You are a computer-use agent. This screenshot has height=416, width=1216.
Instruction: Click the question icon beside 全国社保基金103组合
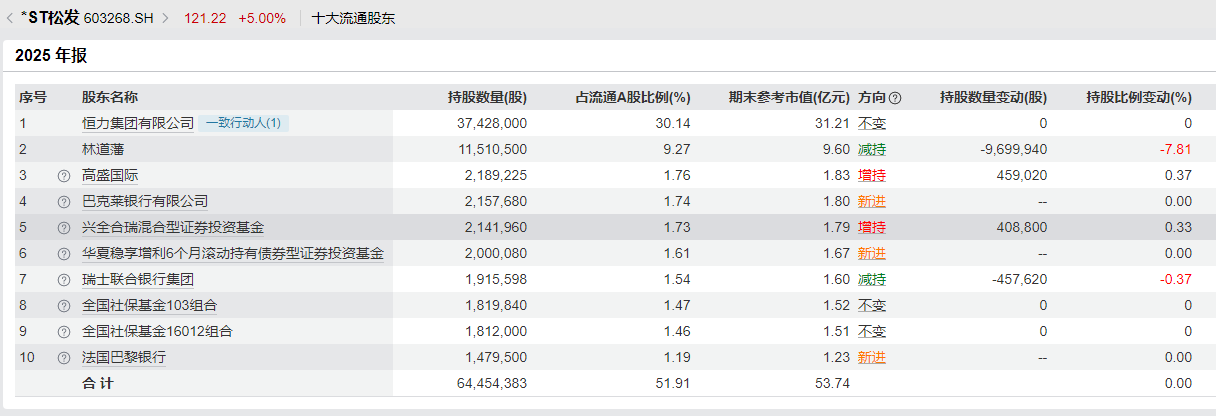click(64, 306)
